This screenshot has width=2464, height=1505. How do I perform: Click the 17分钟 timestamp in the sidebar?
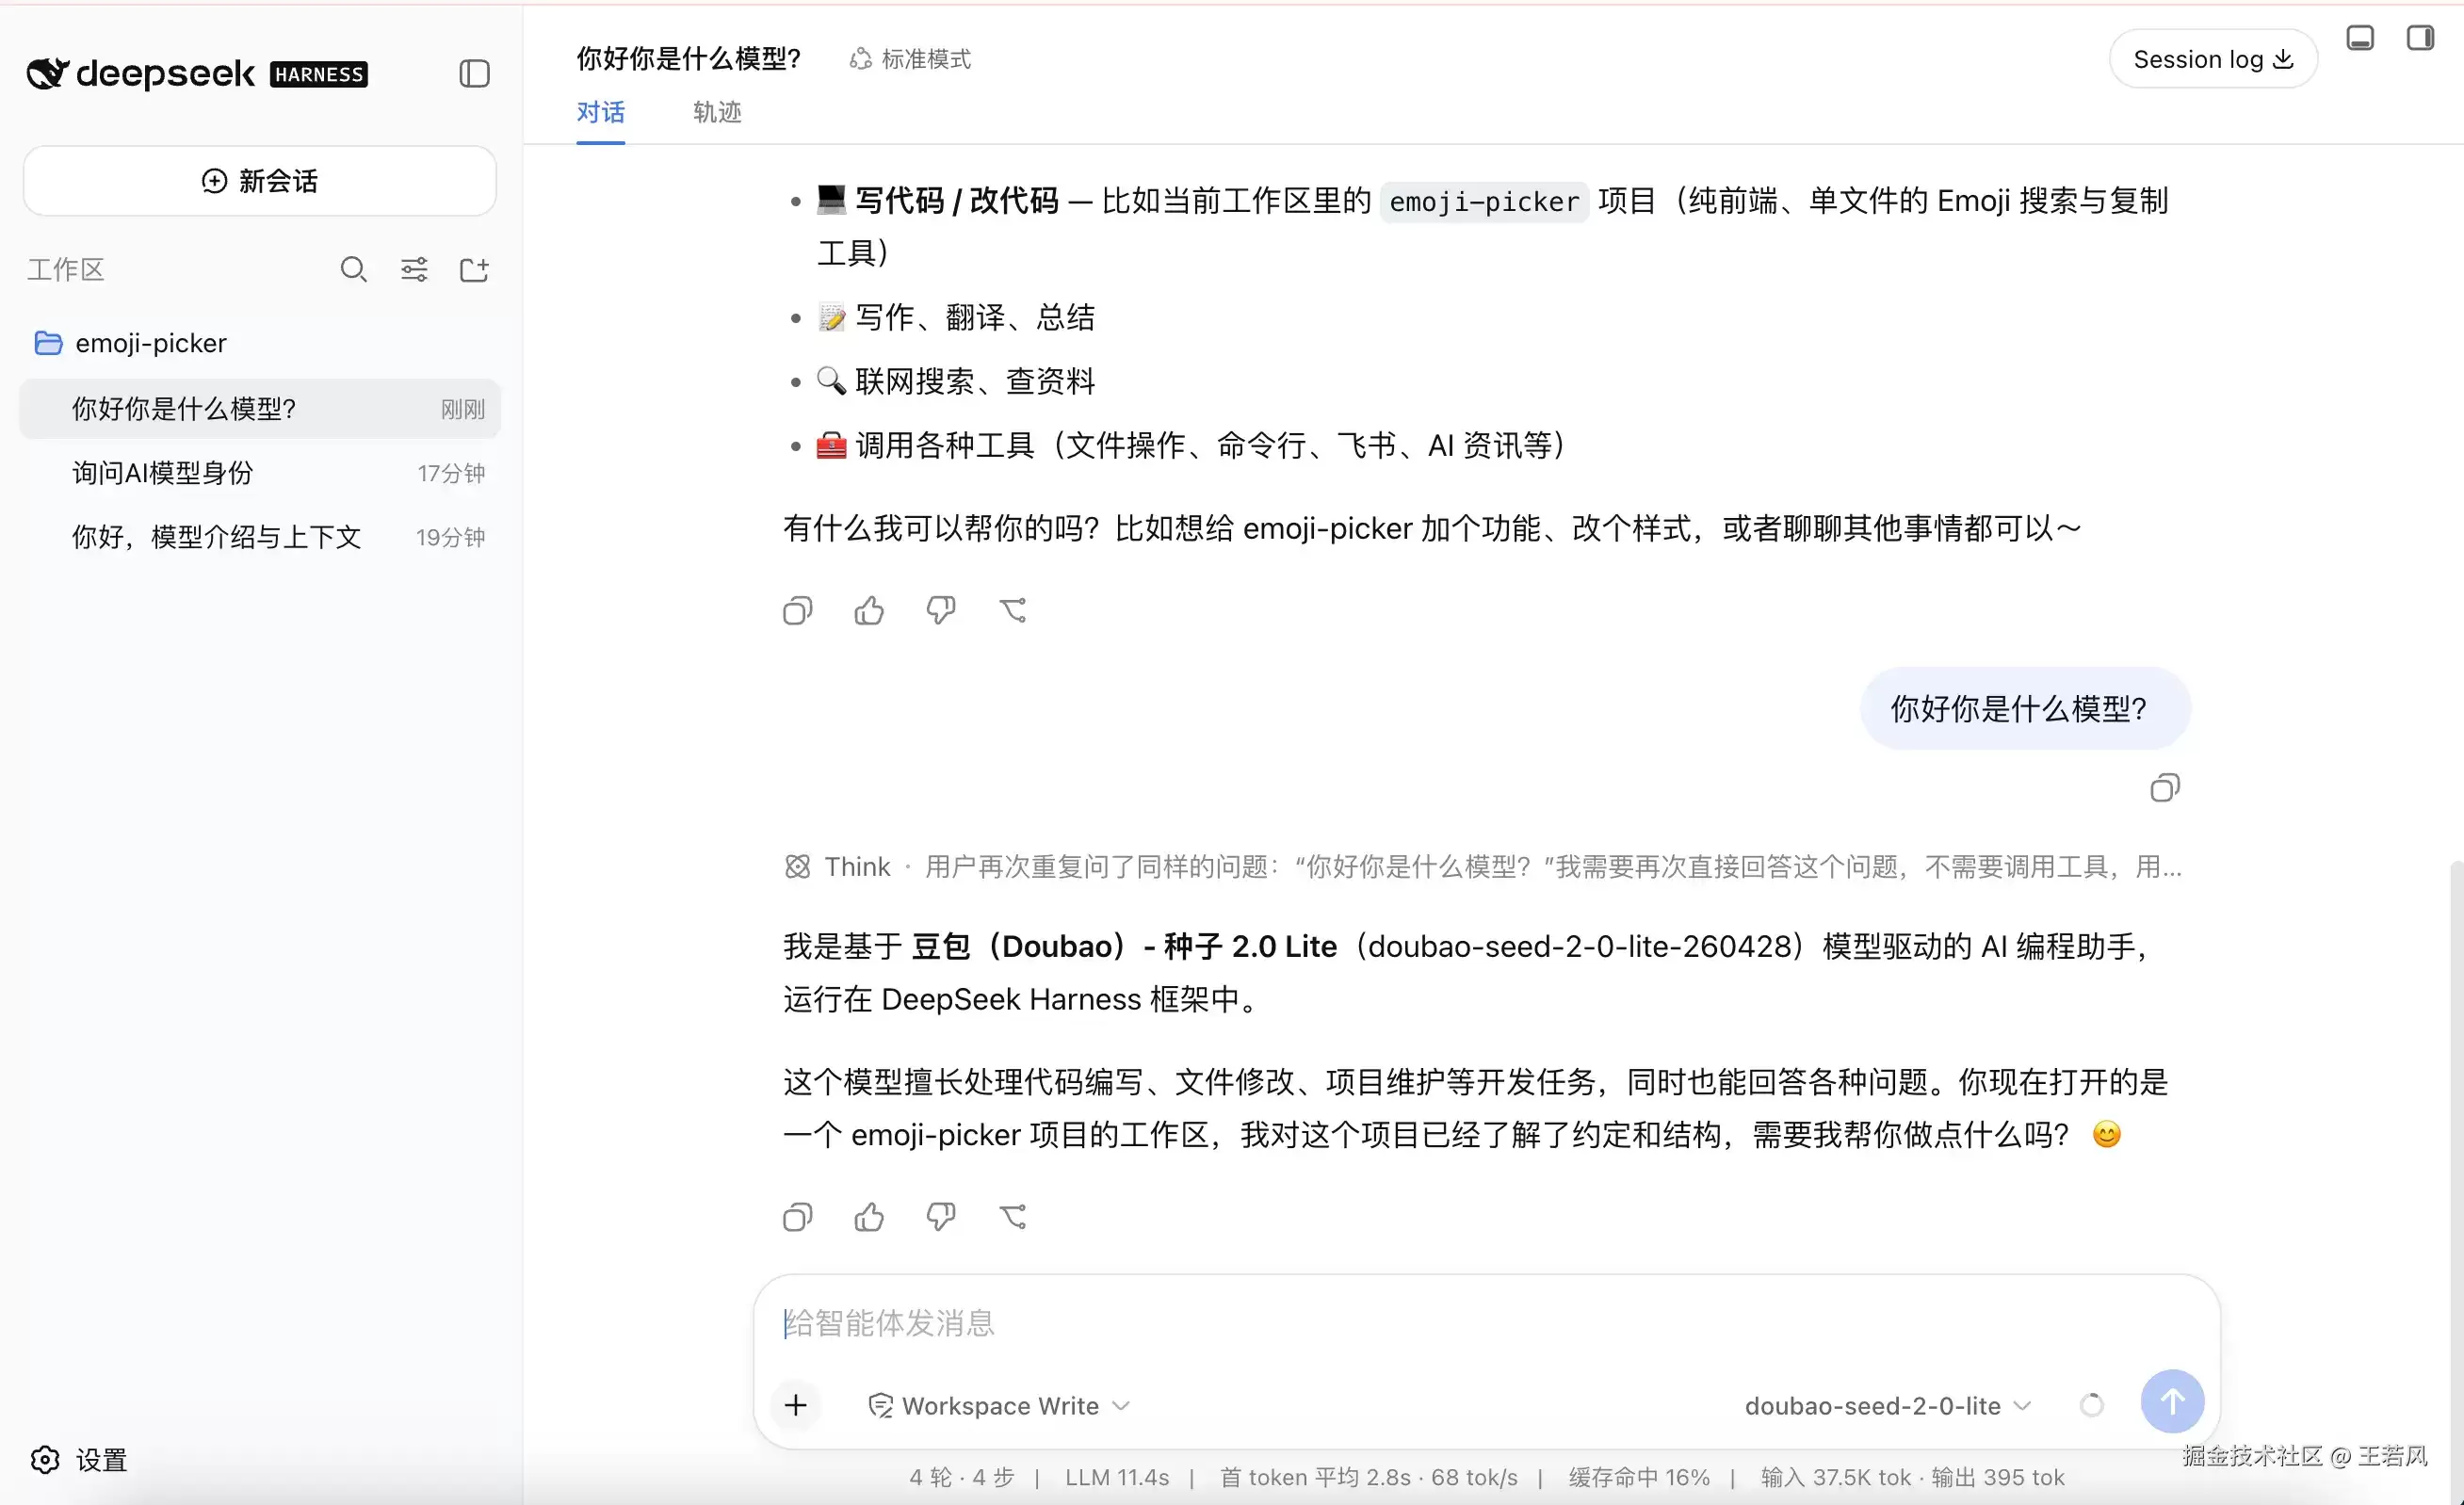coord(451,473)
